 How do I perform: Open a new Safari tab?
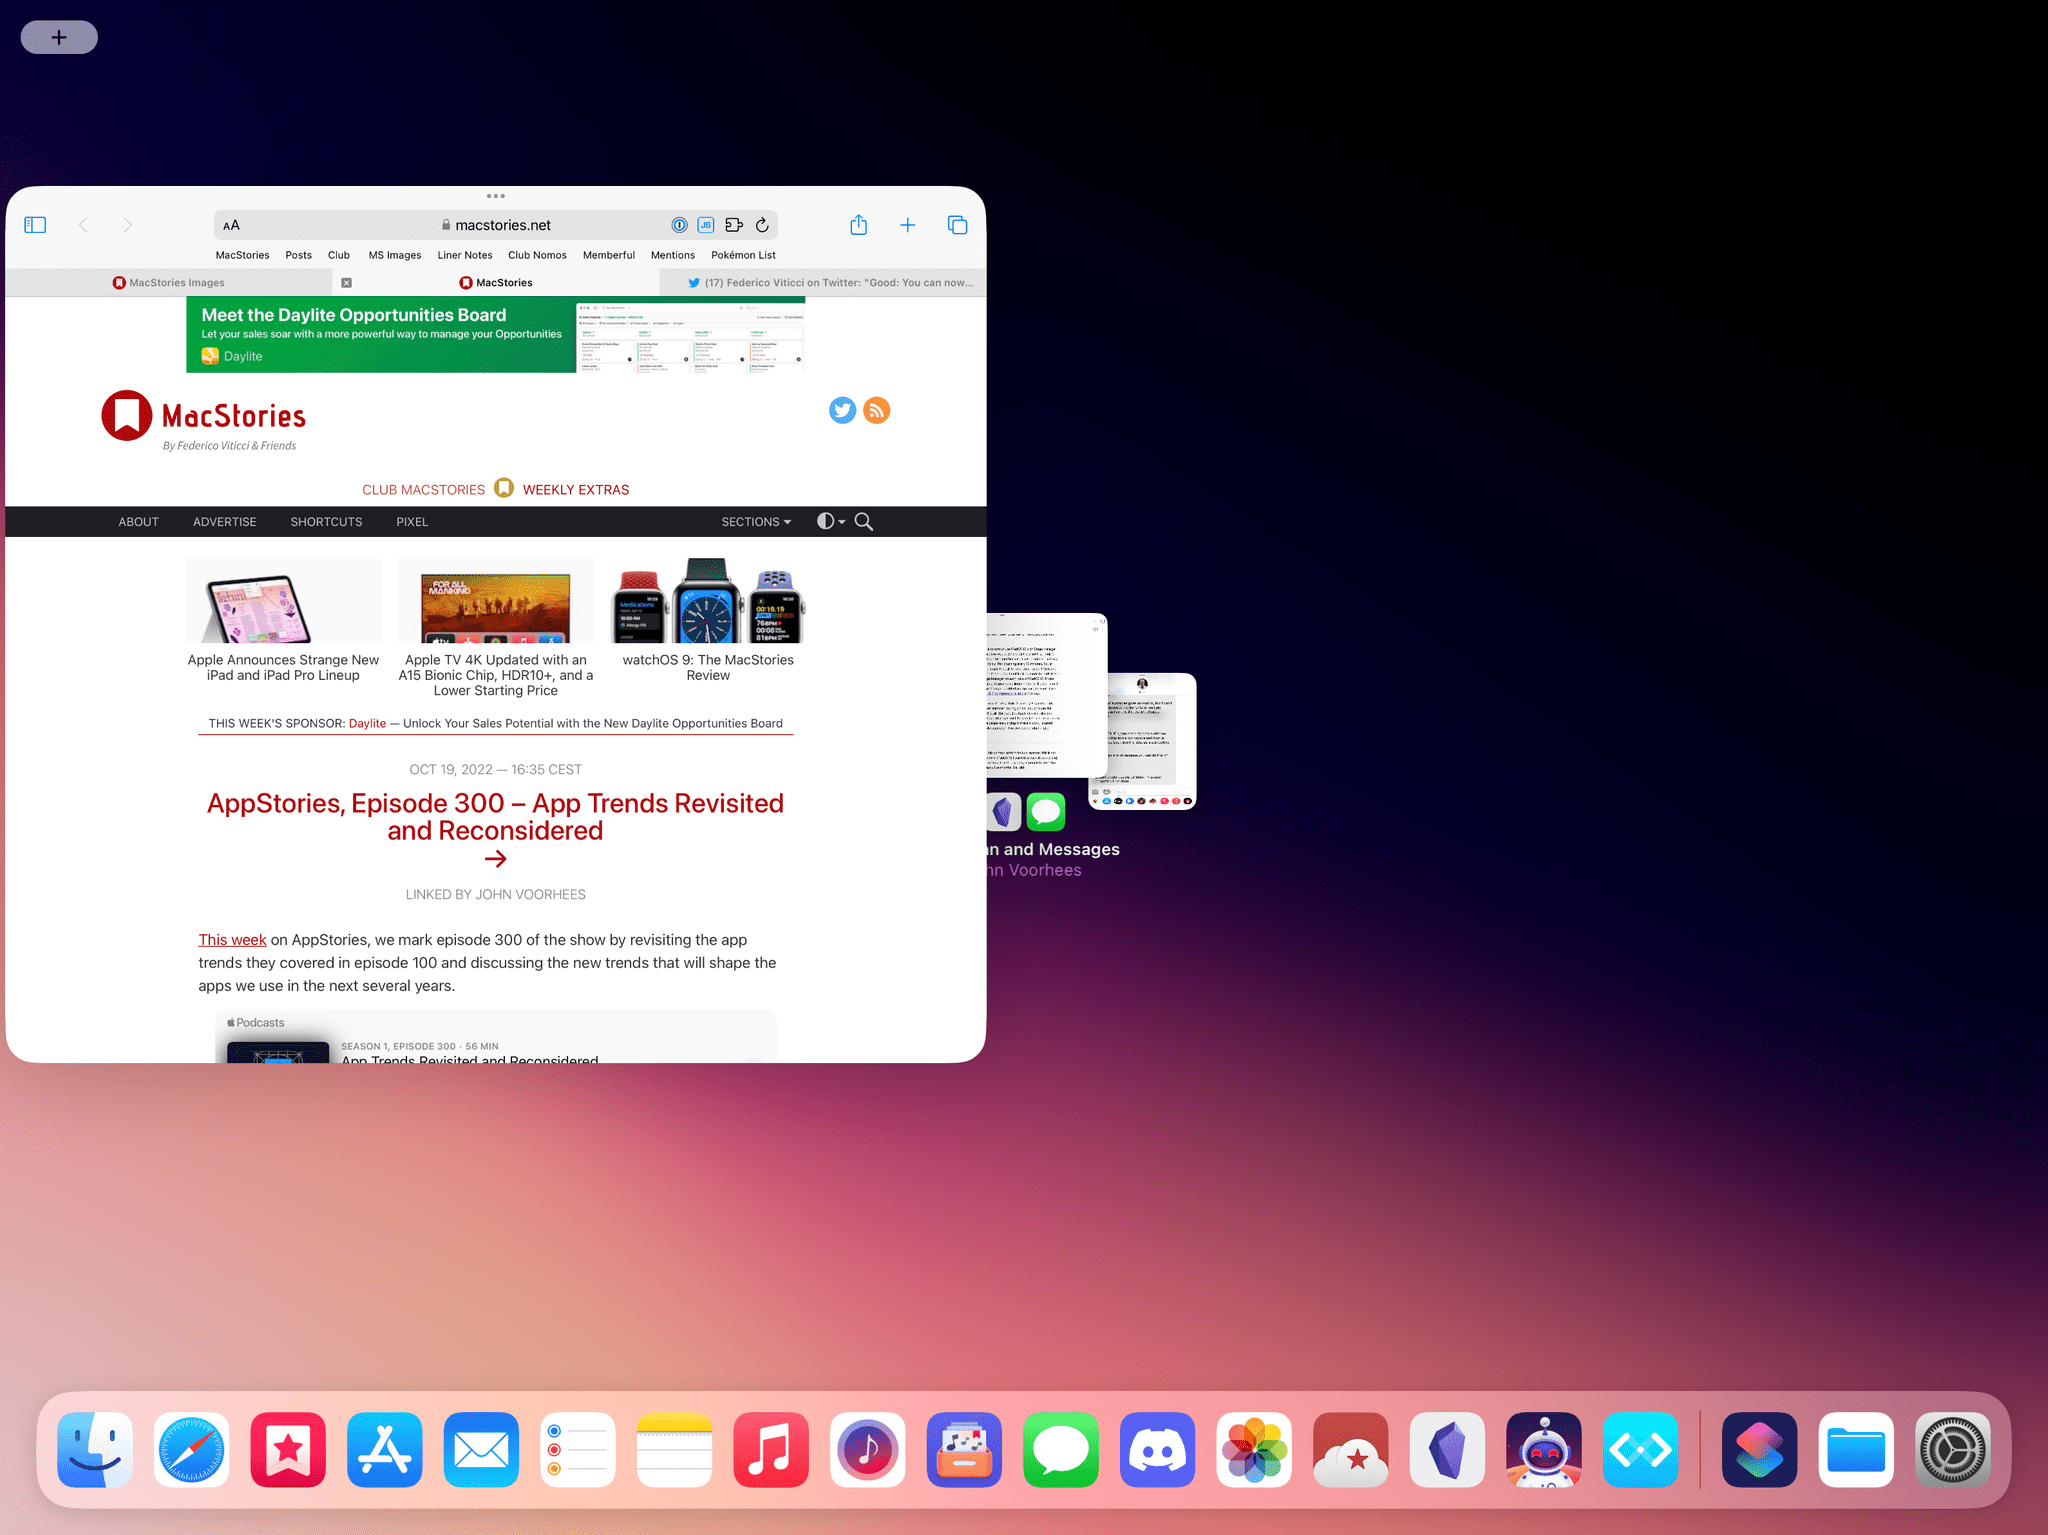[x=907, y=225]
